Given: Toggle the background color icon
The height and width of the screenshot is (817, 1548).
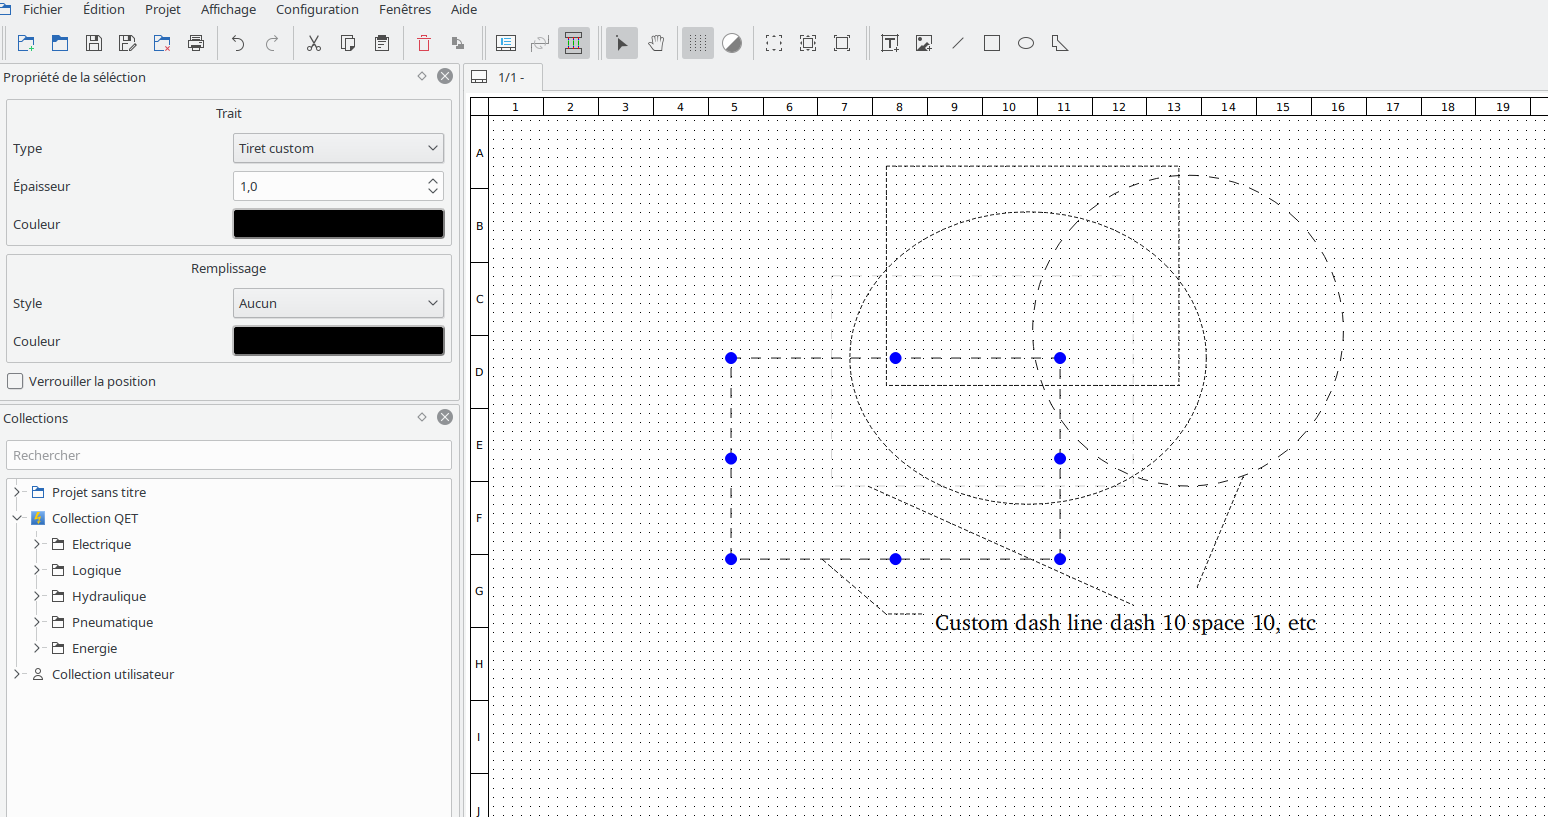Looking at the screenshot, I should pyautogui.click(x=732, y=43).
